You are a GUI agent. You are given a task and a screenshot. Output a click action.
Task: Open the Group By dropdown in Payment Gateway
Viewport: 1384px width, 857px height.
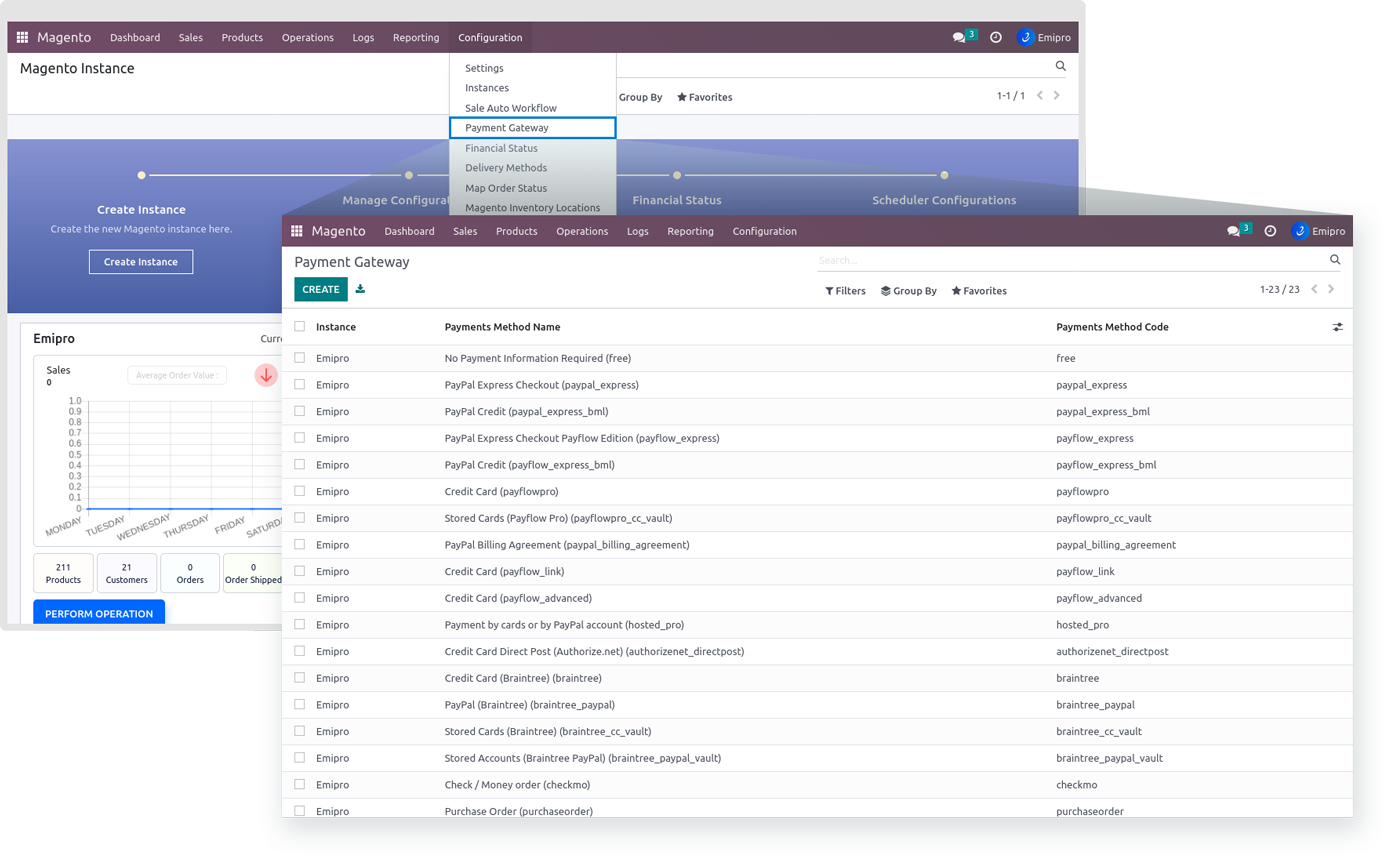(908, 291)
